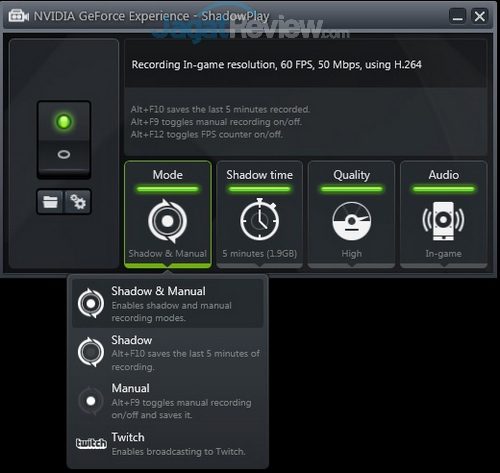Turn ShadowPlay on with green light switch

click(x=64, y=121)
